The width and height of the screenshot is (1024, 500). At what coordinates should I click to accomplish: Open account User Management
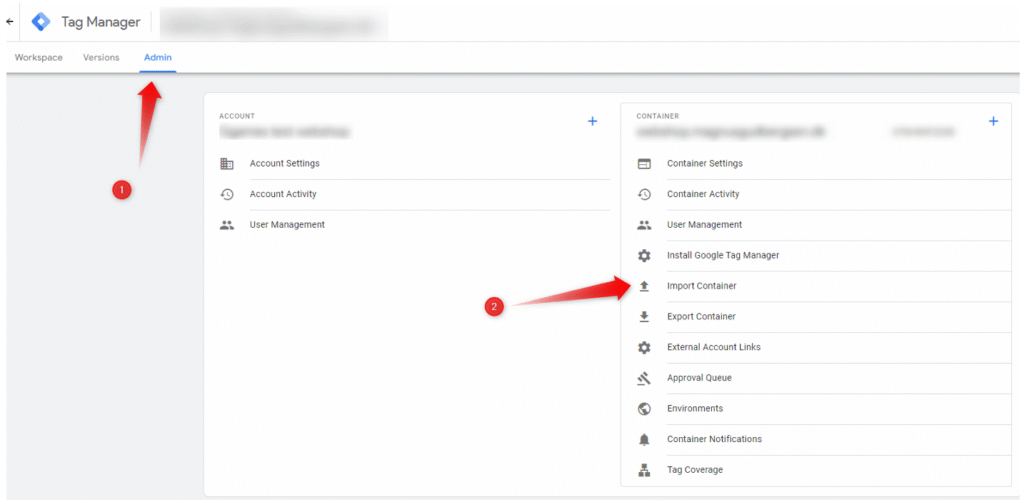(287, 225)
